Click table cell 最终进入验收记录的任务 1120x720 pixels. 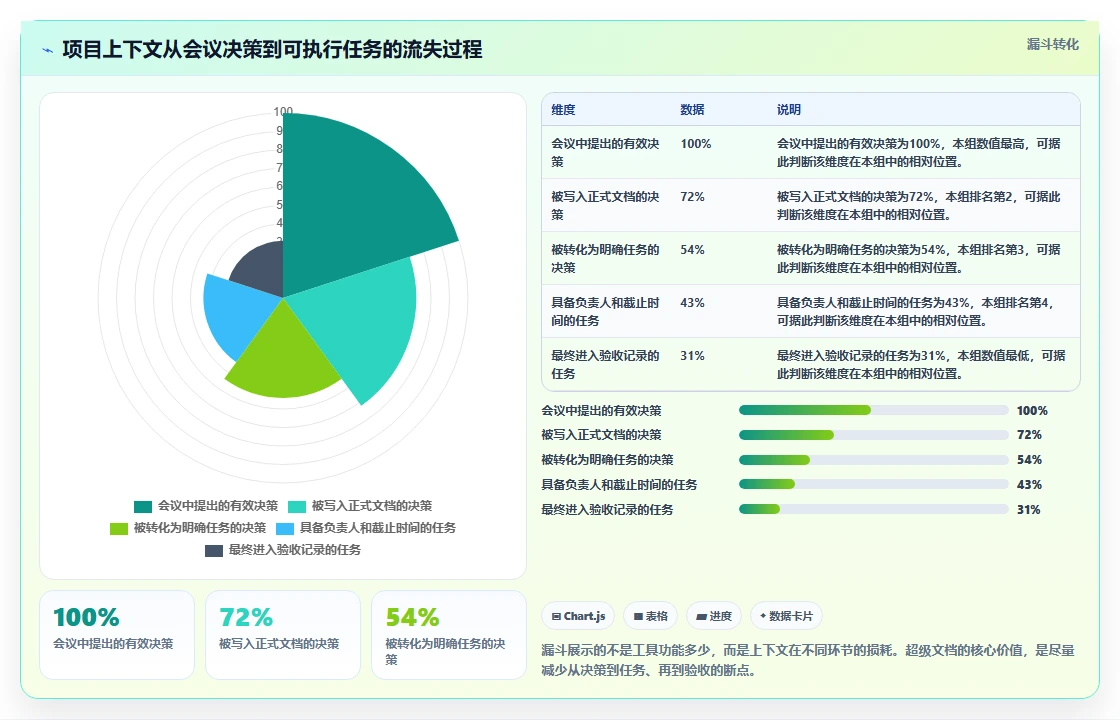606,364
